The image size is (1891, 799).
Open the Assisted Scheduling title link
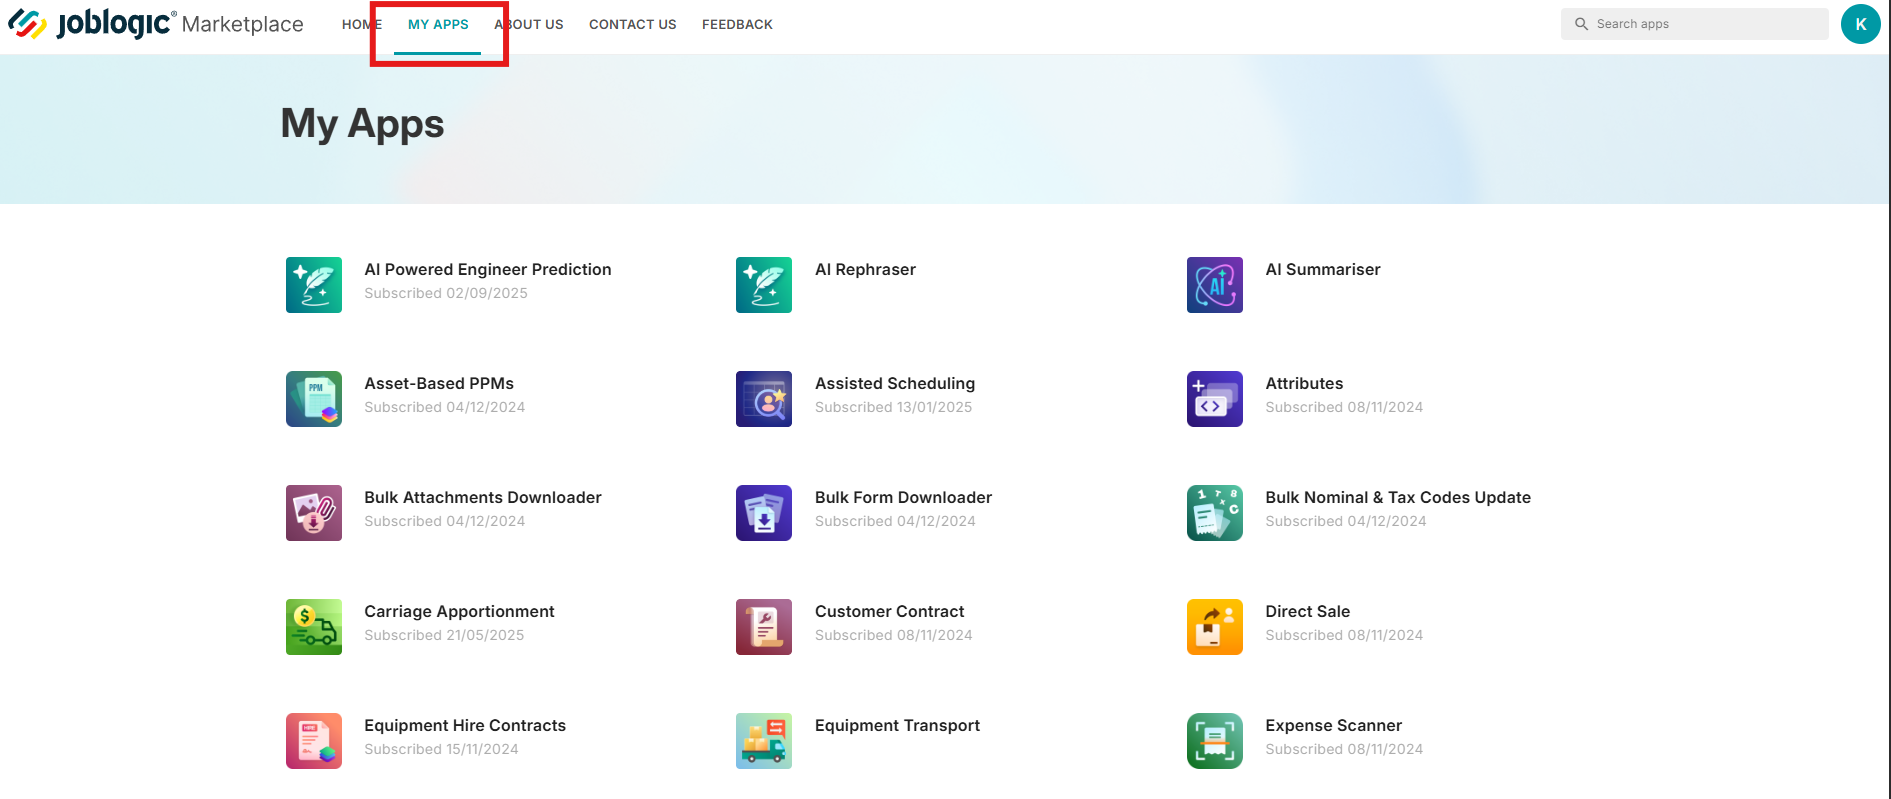pyautogui.click(x=895, y=383)
